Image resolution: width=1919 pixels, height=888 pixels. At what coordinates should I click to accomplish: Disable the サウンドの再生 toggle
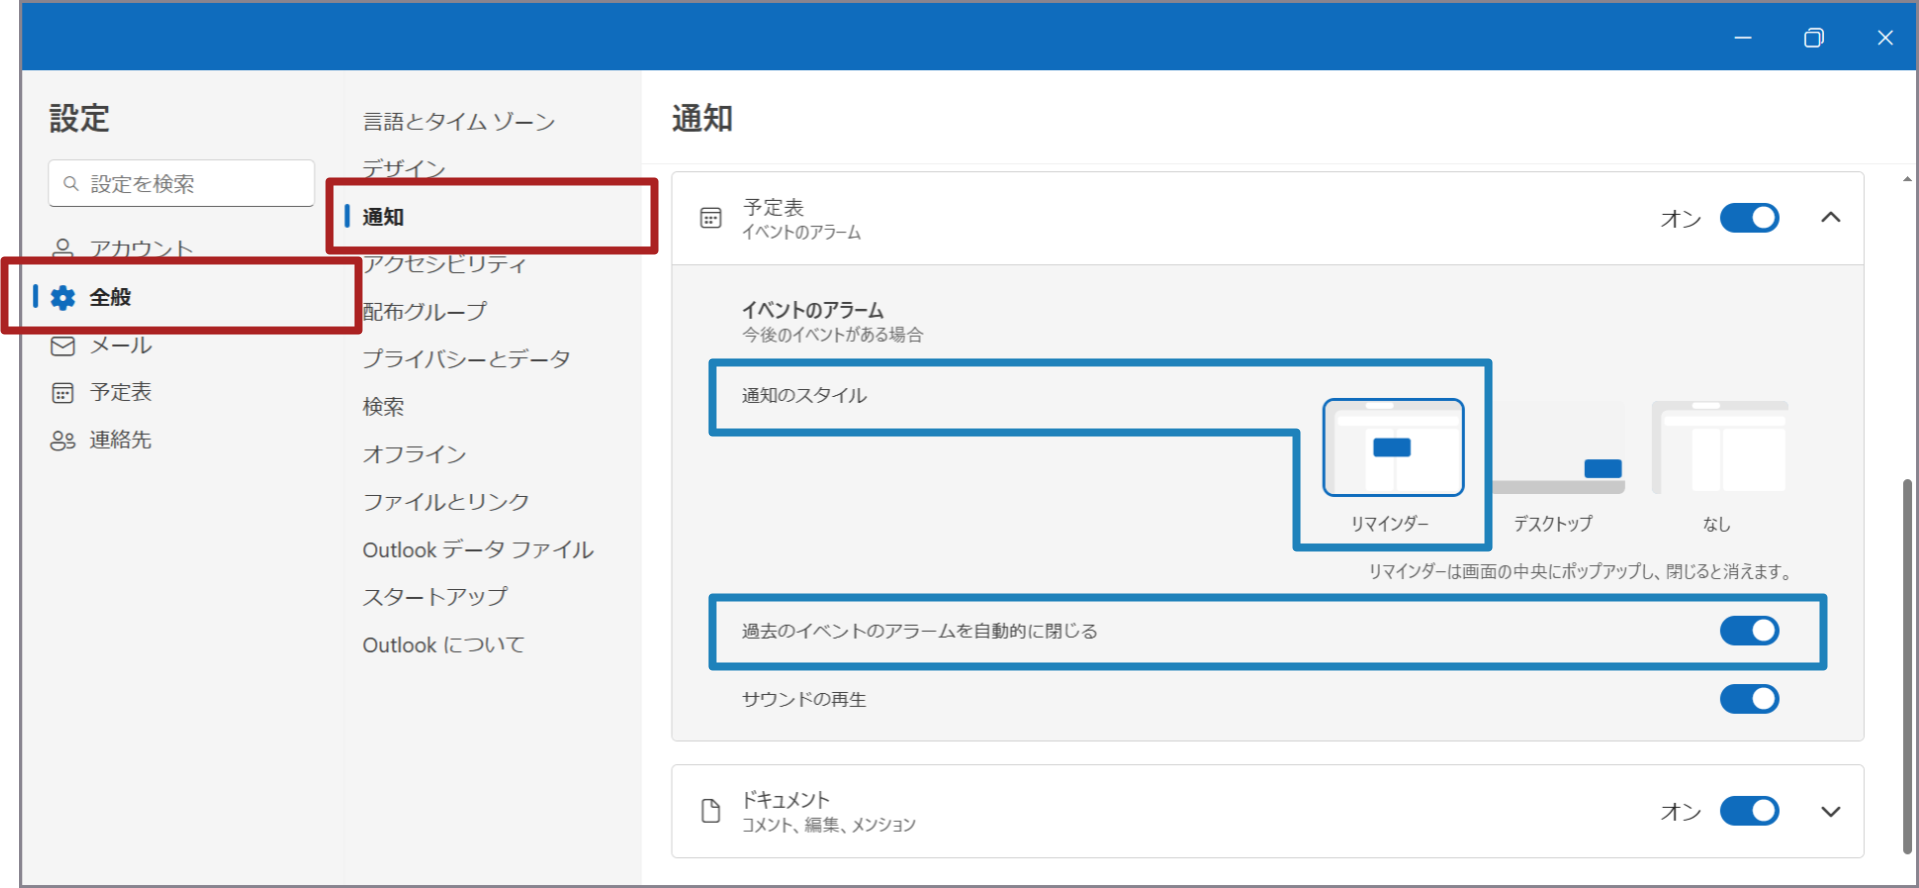(1748, 699)
